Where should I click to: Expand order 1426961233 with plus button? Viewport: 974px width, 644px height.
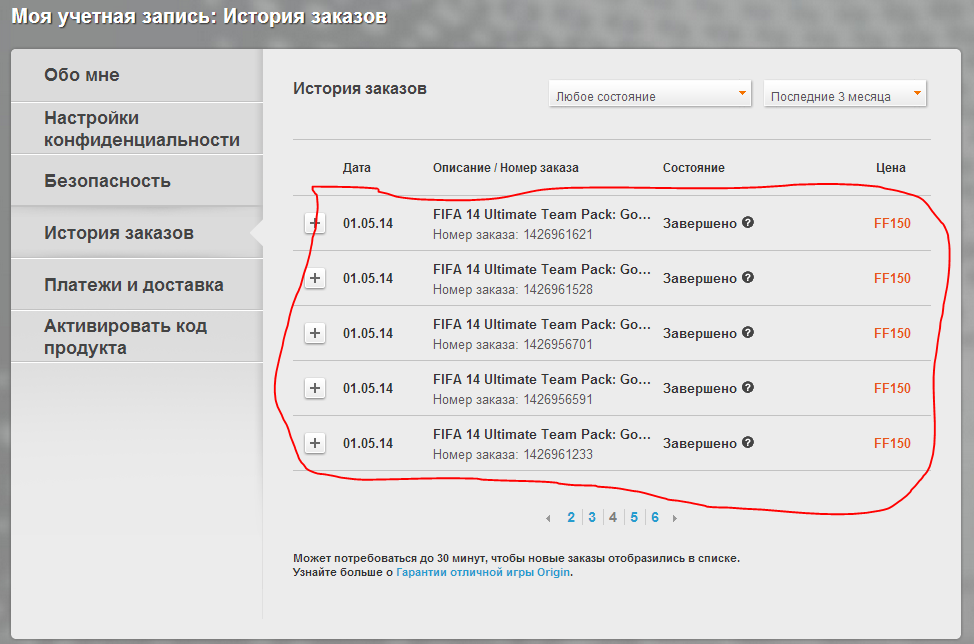click(315, 443)
